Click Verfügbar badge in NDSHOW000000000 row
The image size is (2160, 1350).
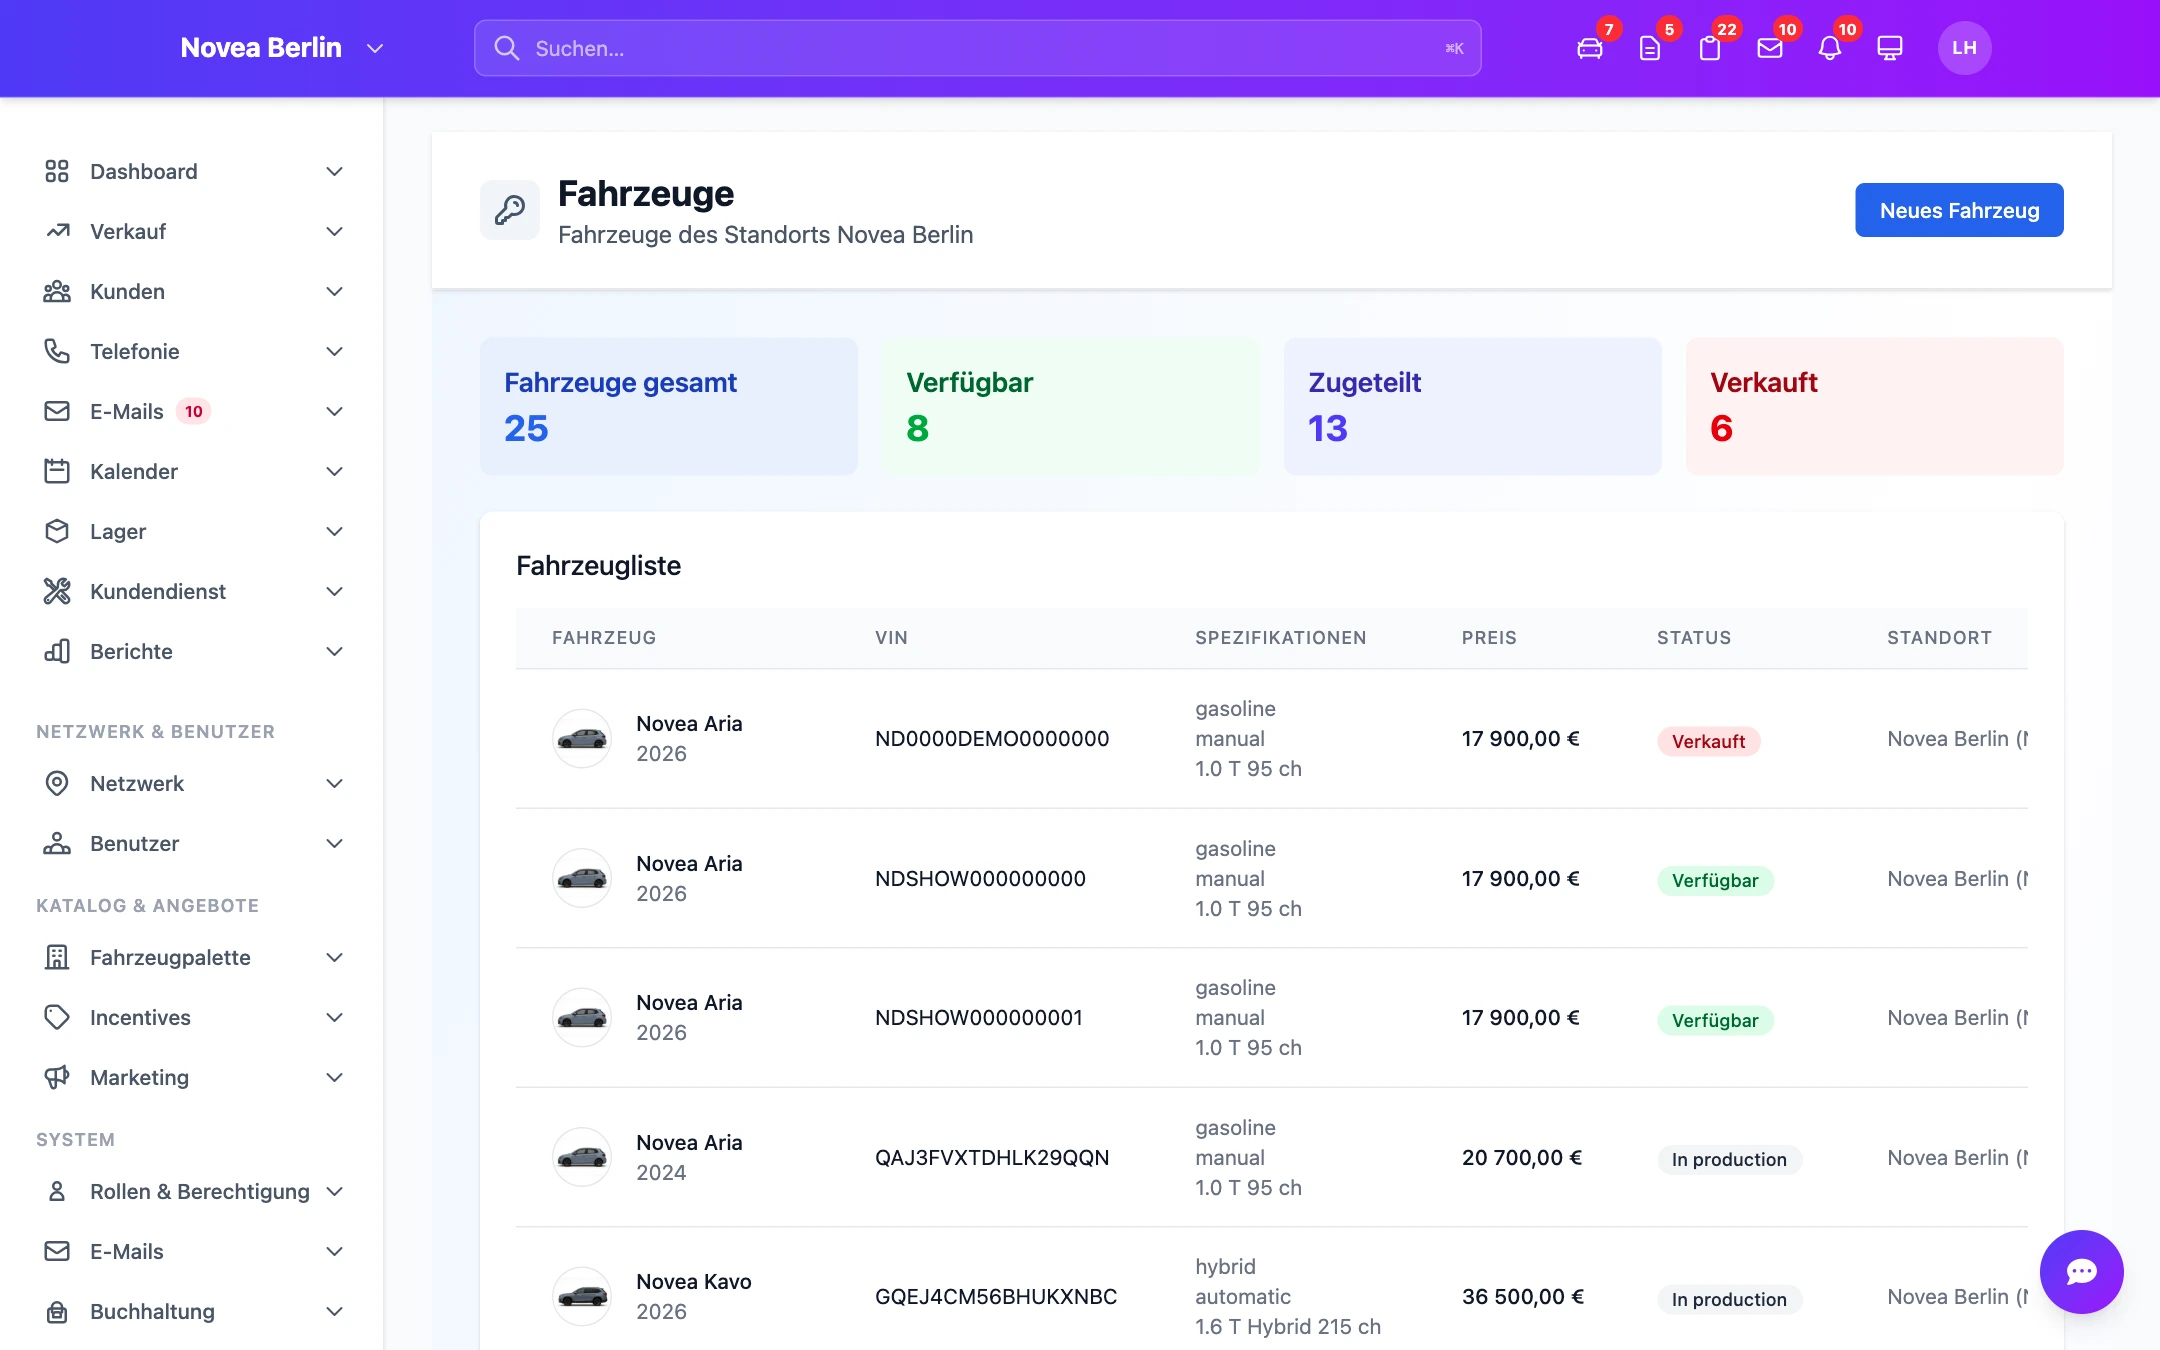pyautogui.click(x=1715, y=880)
